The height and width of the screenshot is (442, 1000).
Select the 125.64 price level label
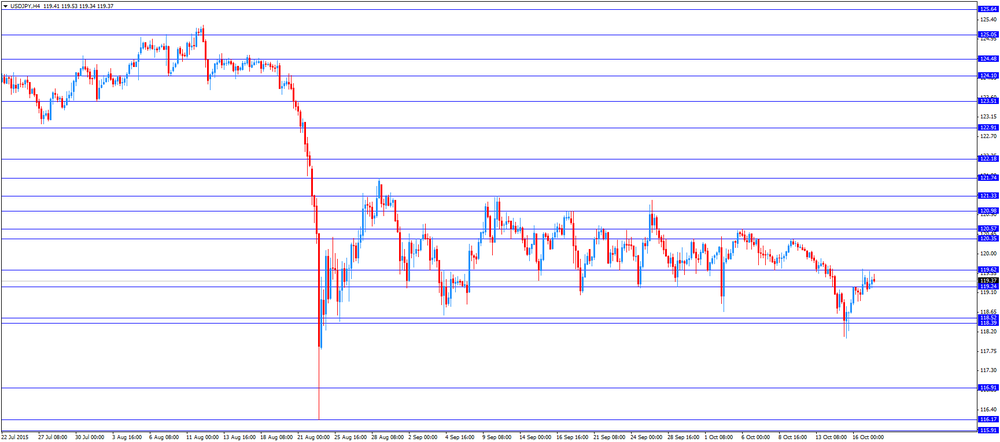point(988,9)
